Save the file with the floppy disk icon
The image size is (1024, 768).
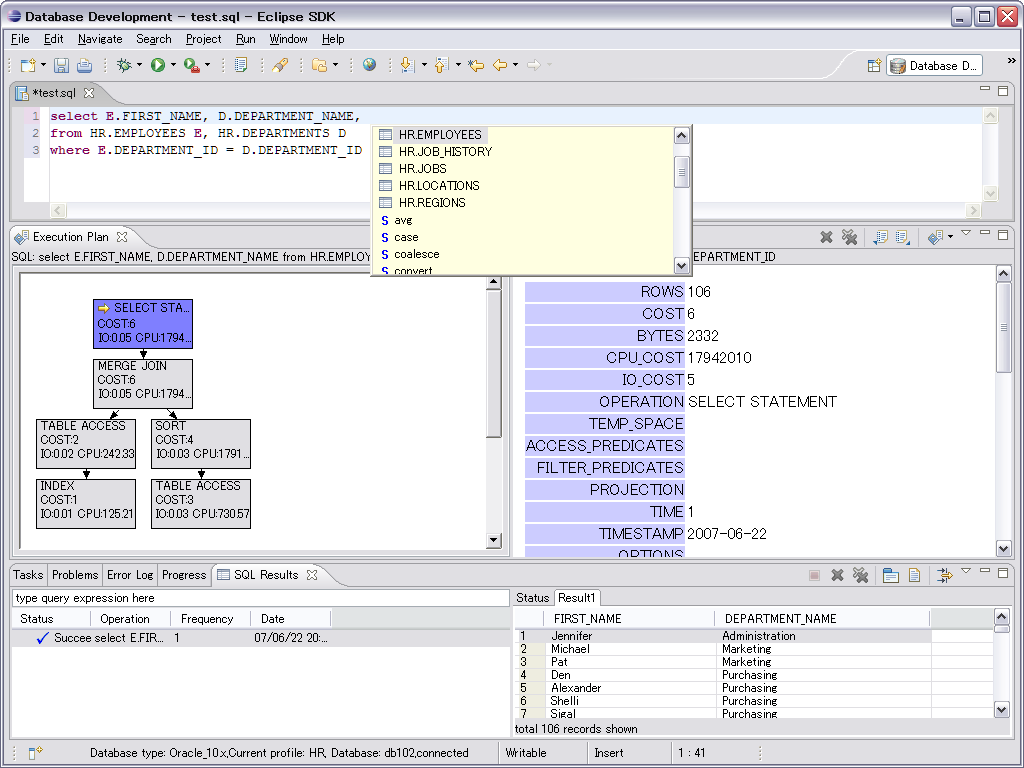coord(61,65)
